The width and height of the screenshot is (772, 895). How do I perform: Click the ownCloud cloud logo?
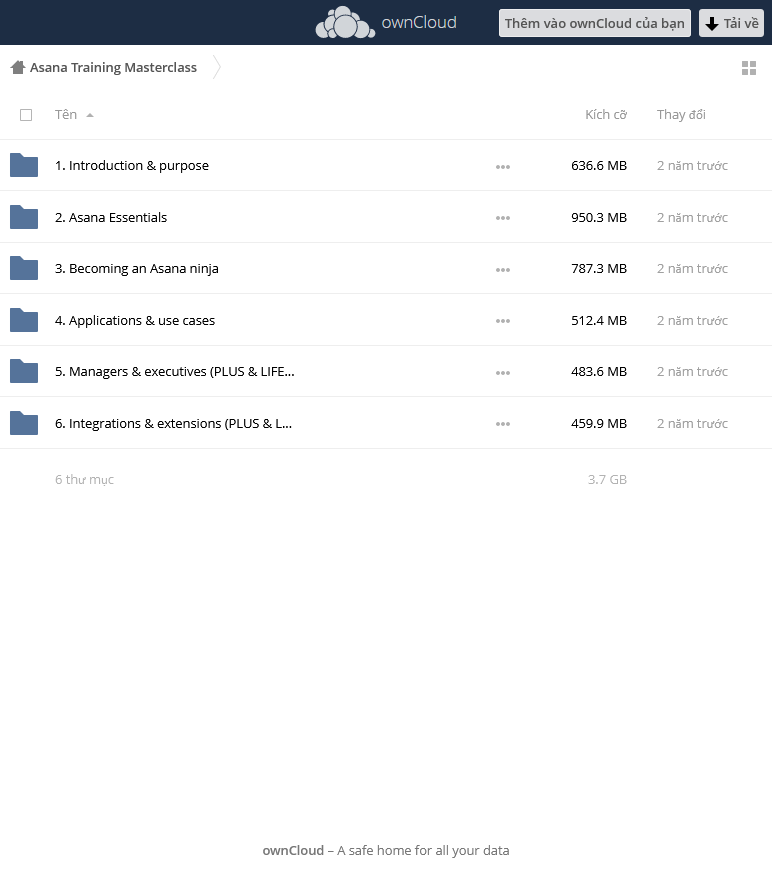[345, 23]
